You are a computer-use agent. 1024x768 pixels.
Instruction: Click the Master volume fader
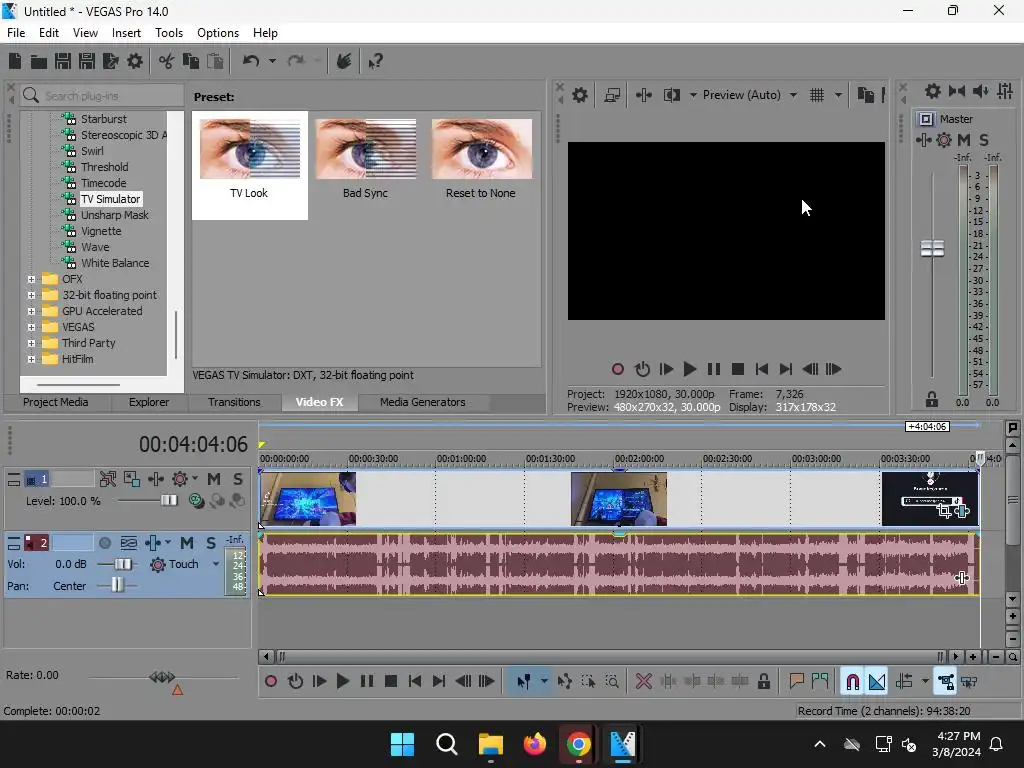click(932, 248)
